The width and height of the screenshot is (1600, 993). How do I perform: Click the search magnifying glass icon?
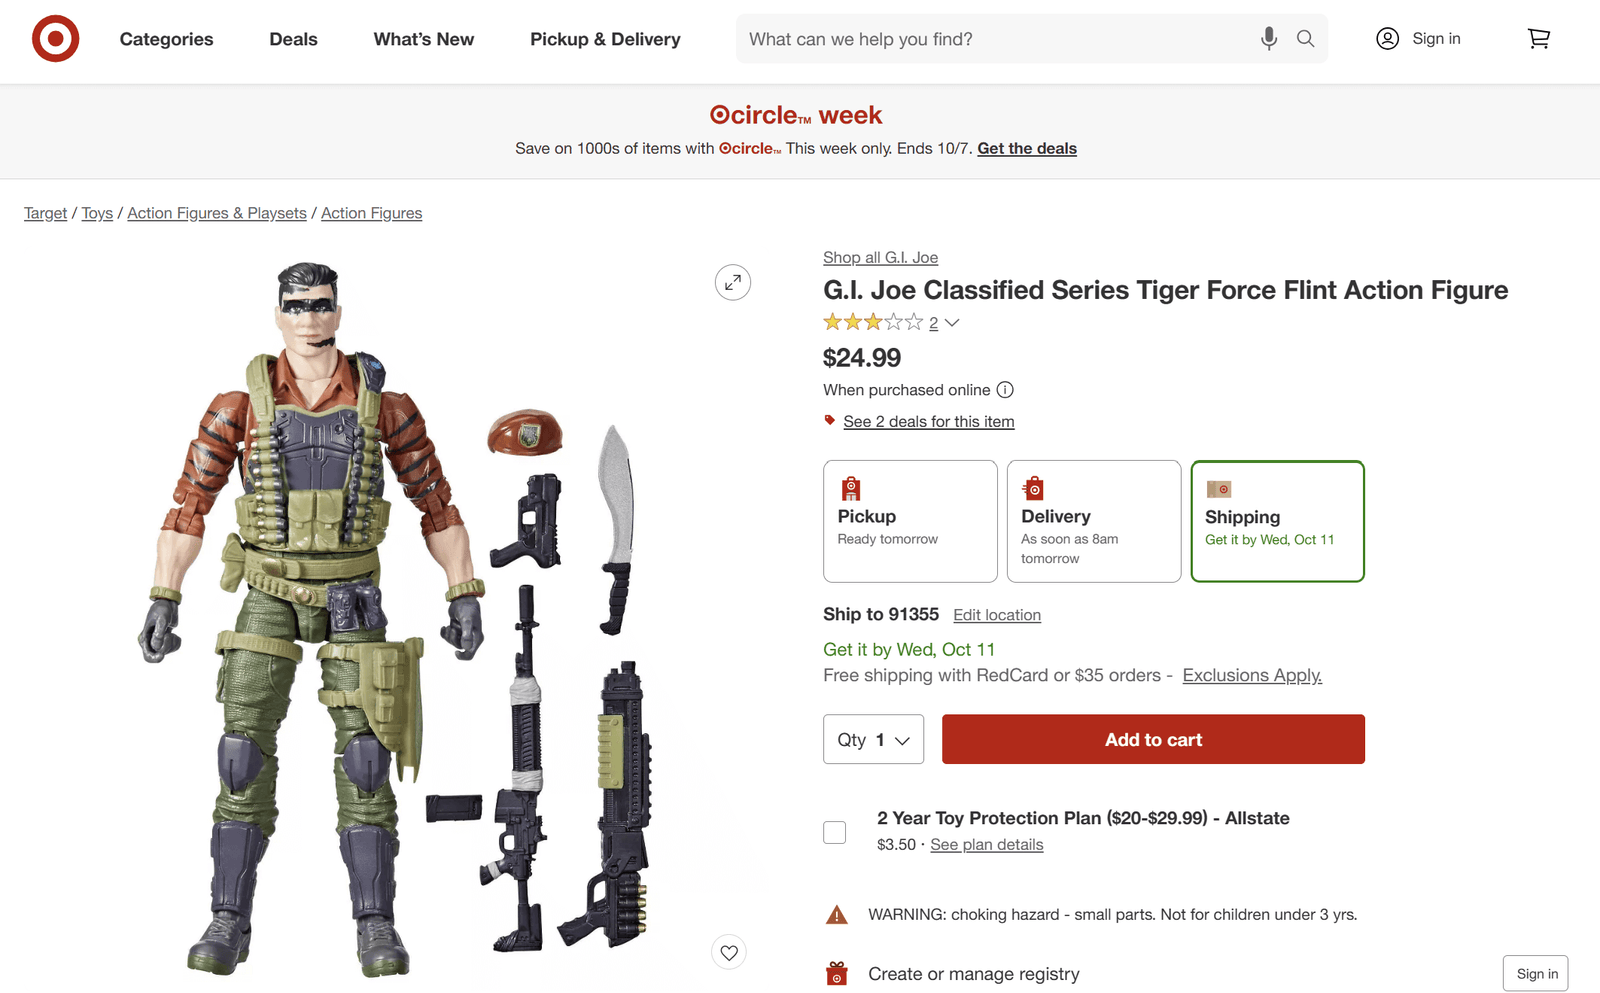[1305, 38]
